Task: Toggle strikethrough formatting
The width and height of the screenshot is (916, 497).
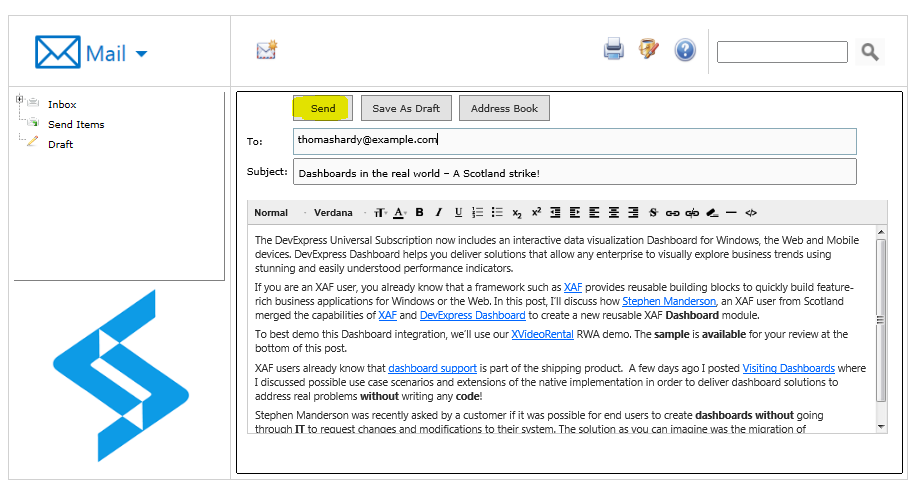Action: (653, 213)
